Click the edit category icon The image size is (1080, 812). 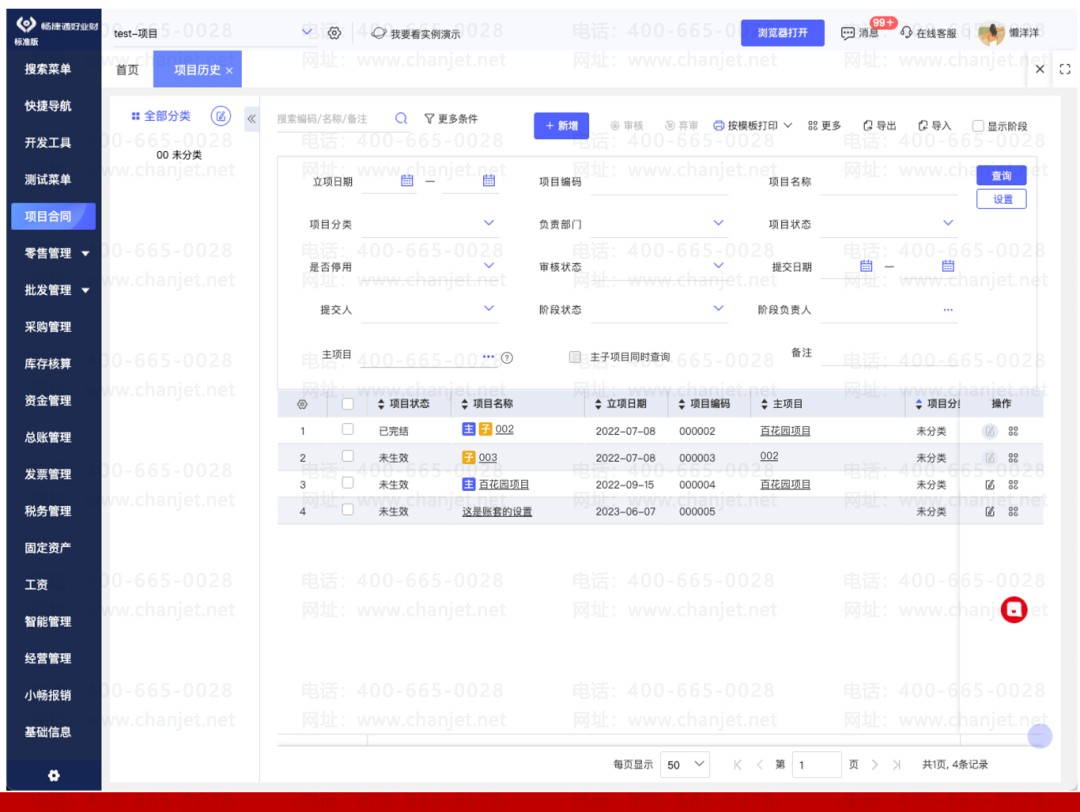pyautogui.click(x=221, y=116)
